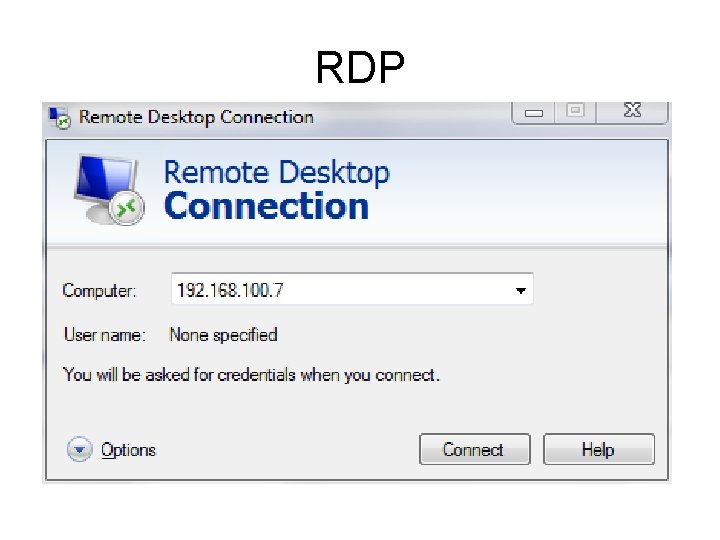Close the Remote Desktop Connection window
The height and width of the screenshot is (540, 720).
(x=632, y=111)
